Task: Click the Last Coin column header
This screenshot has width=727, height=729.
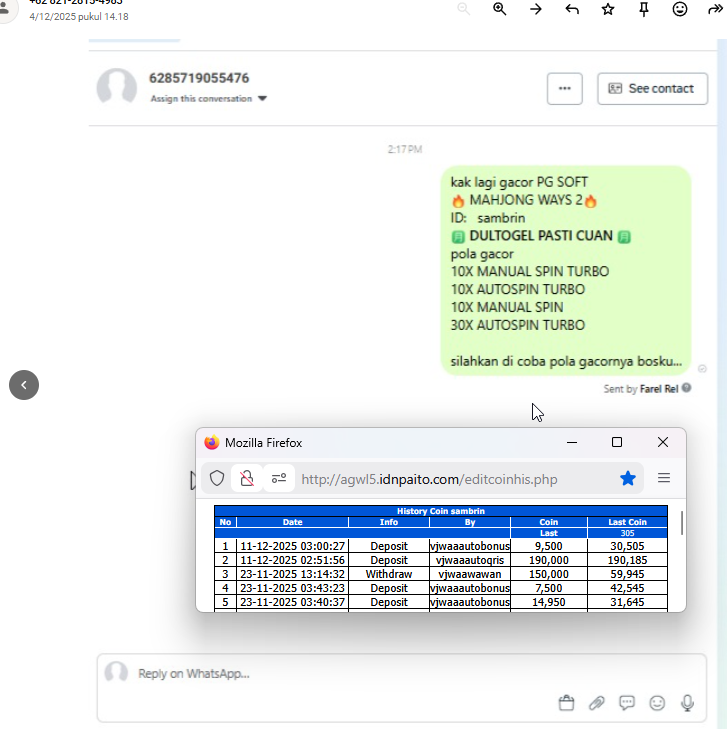Action: 628,522
